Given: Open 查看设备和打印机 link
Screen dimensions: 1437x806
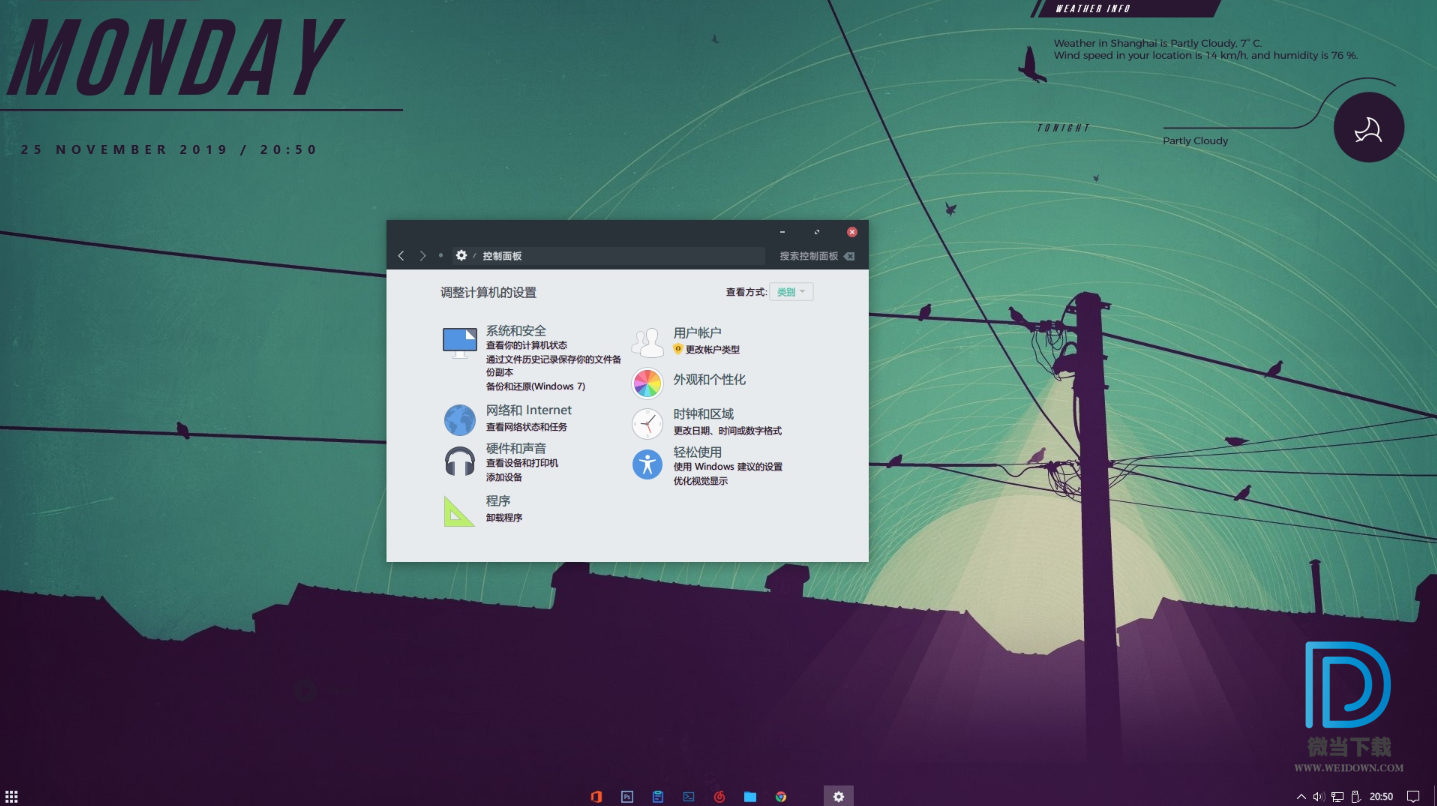Looking at the screenshot, I should 522,463.
